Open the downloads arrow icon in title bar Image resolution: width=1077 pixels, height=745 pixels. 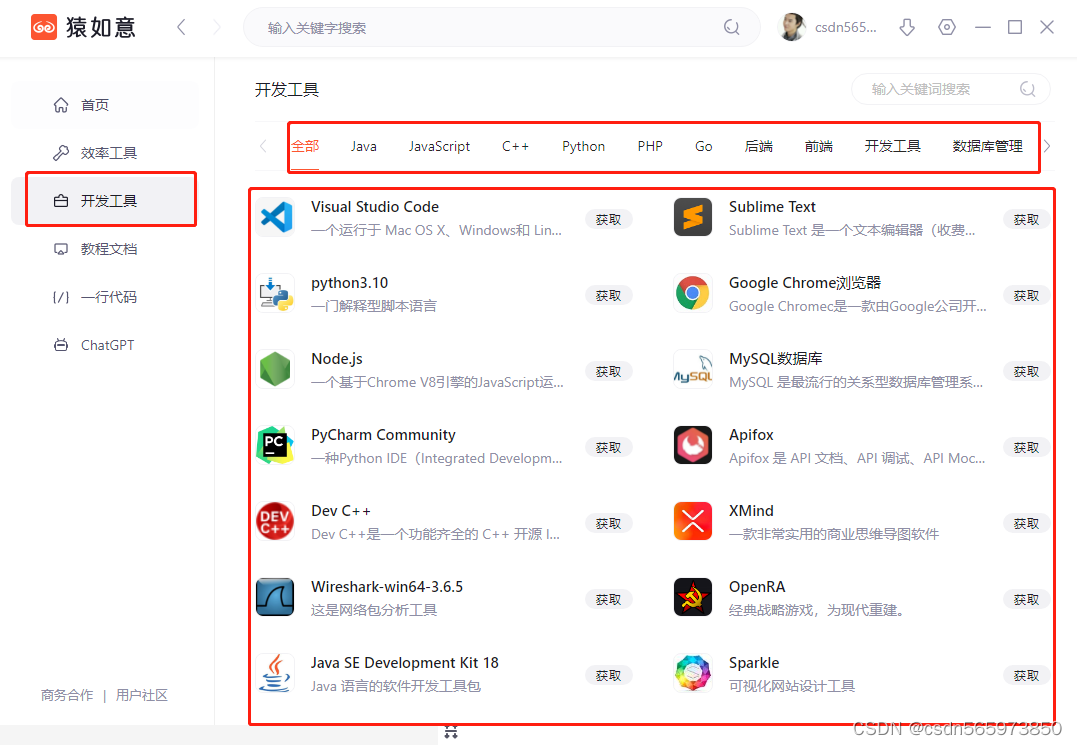click(x=907, y=27)
